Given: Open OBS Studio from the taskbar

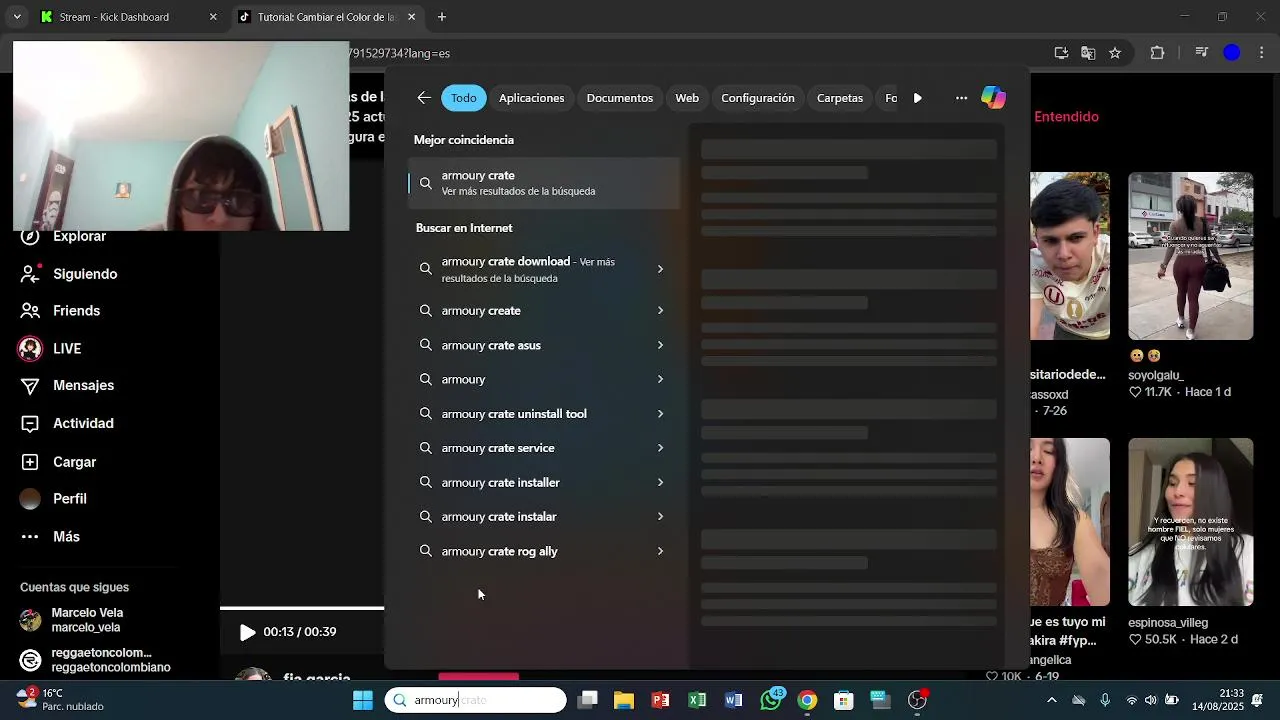Looking at the screenshot, I should (x=917, y=700).
